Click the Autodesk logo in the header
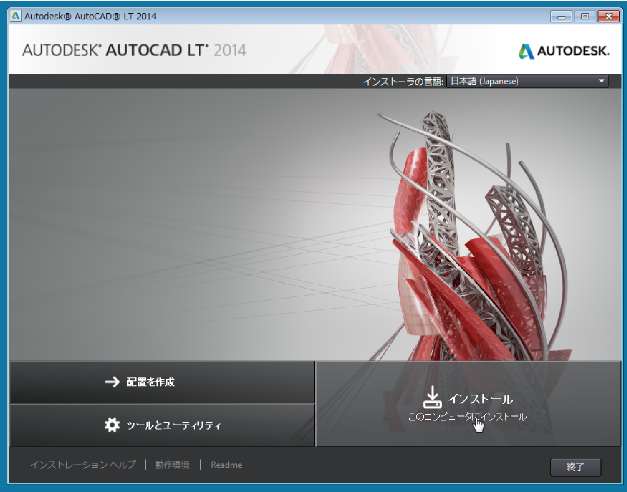Screen dimensions: 627x492 coord(564,51)
